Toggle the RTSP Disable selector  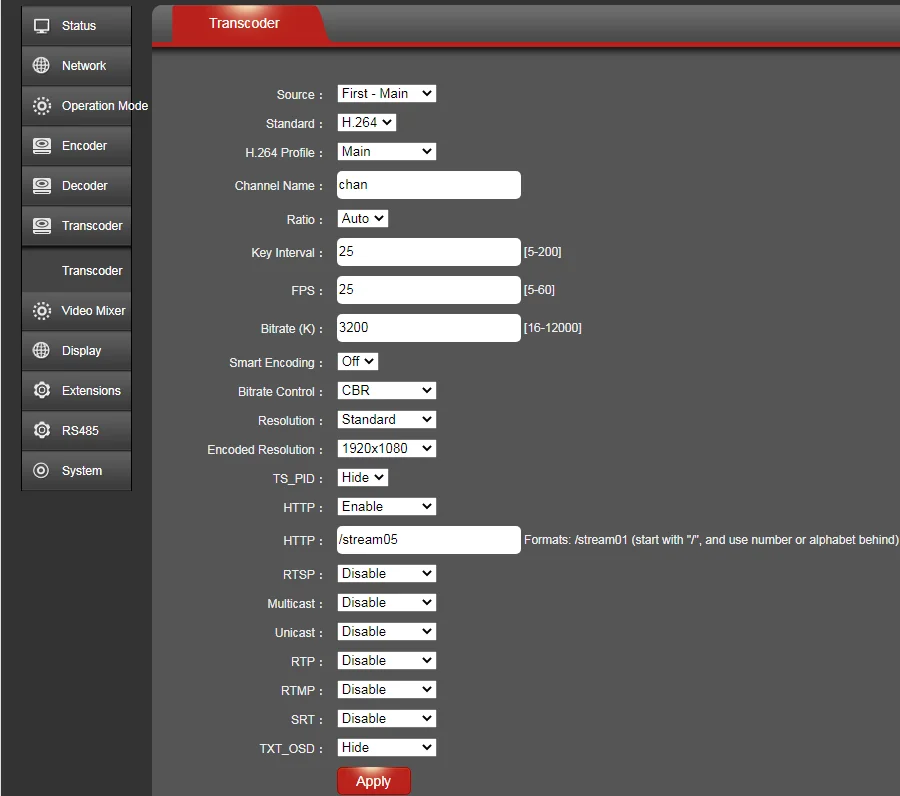coord(386,574)
